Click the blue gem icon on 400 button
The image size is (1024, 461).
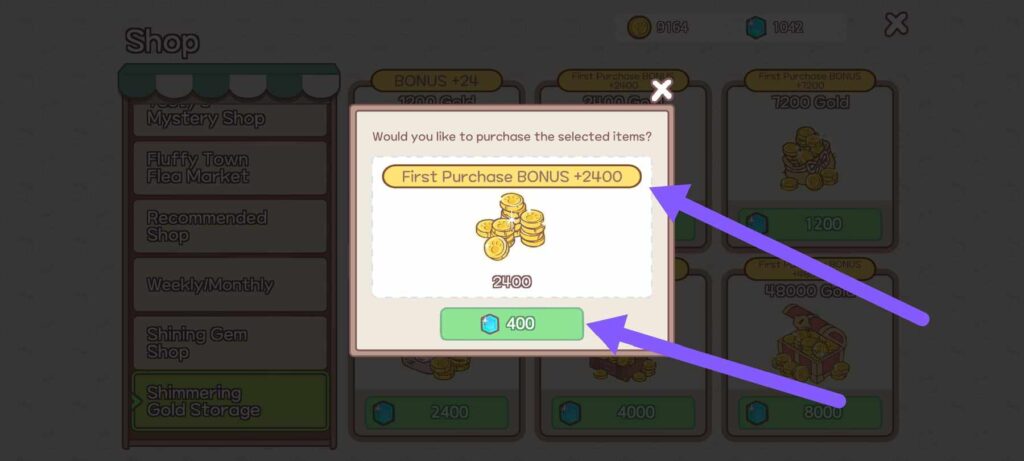490,324
